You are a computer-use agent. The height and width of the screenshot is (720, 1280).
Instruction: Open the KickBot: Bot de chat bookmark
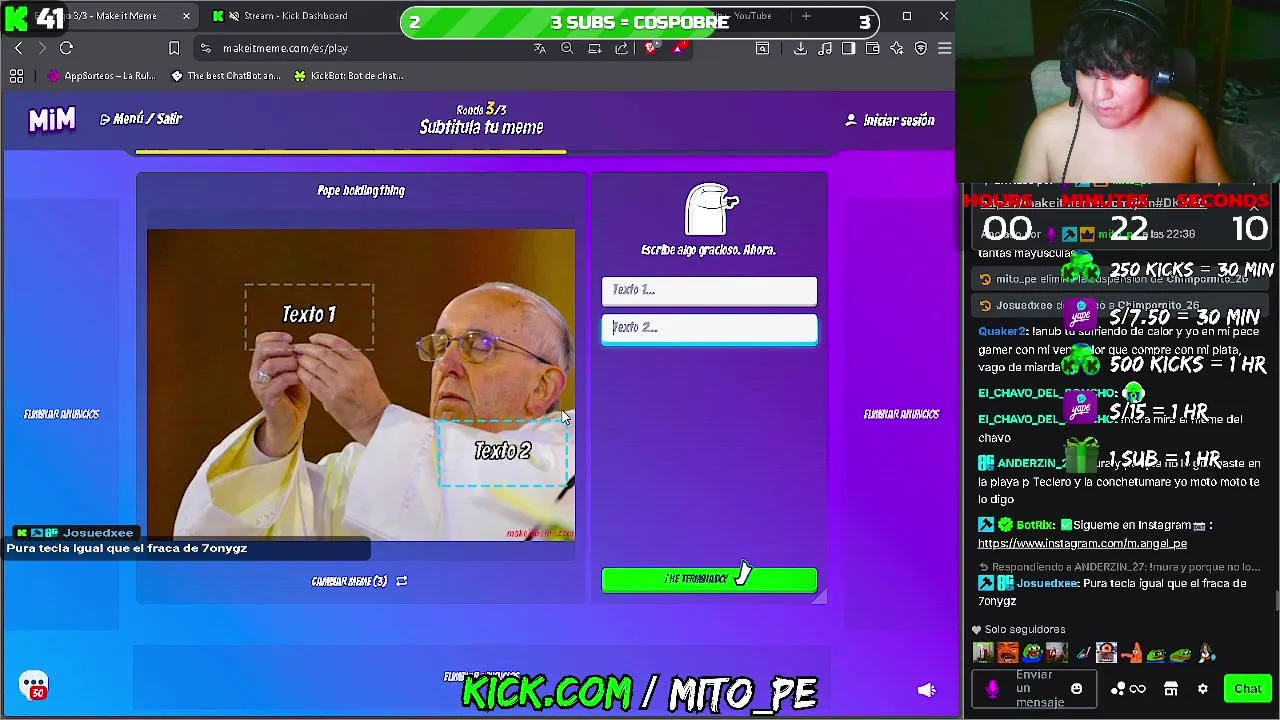tap(349, 76)
